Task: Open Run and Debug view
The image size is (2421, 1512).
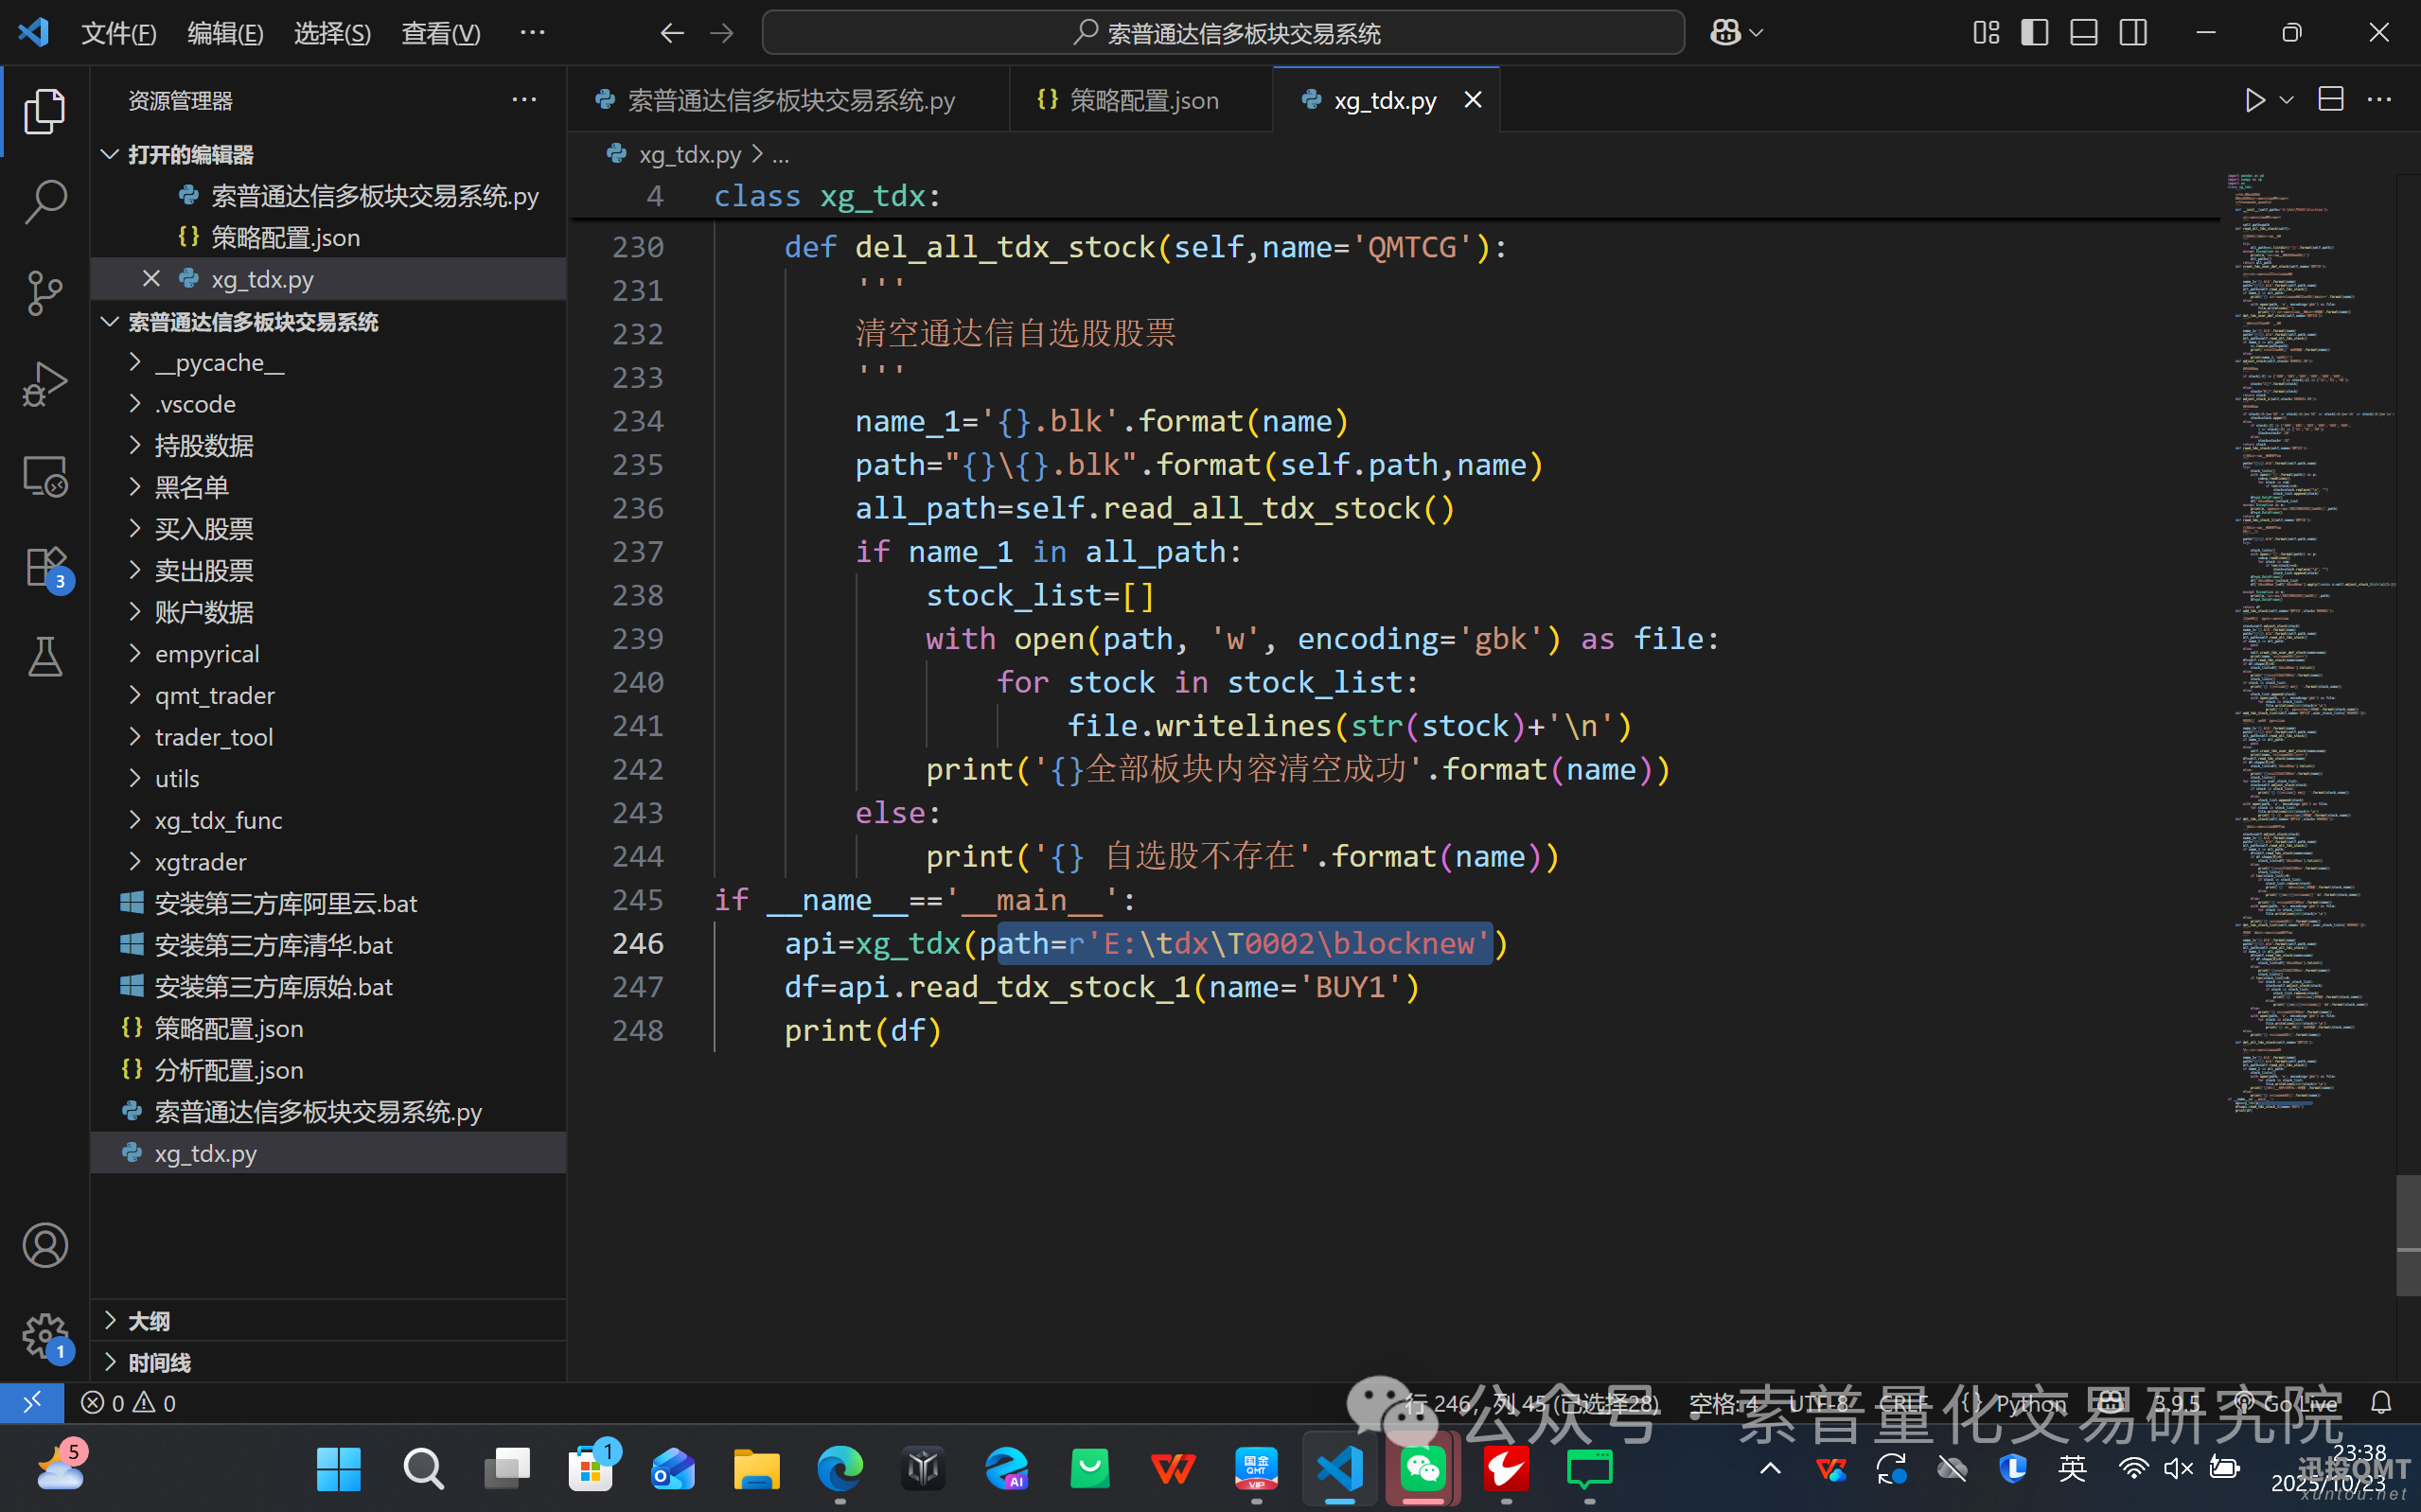Action: pos(44,383)
